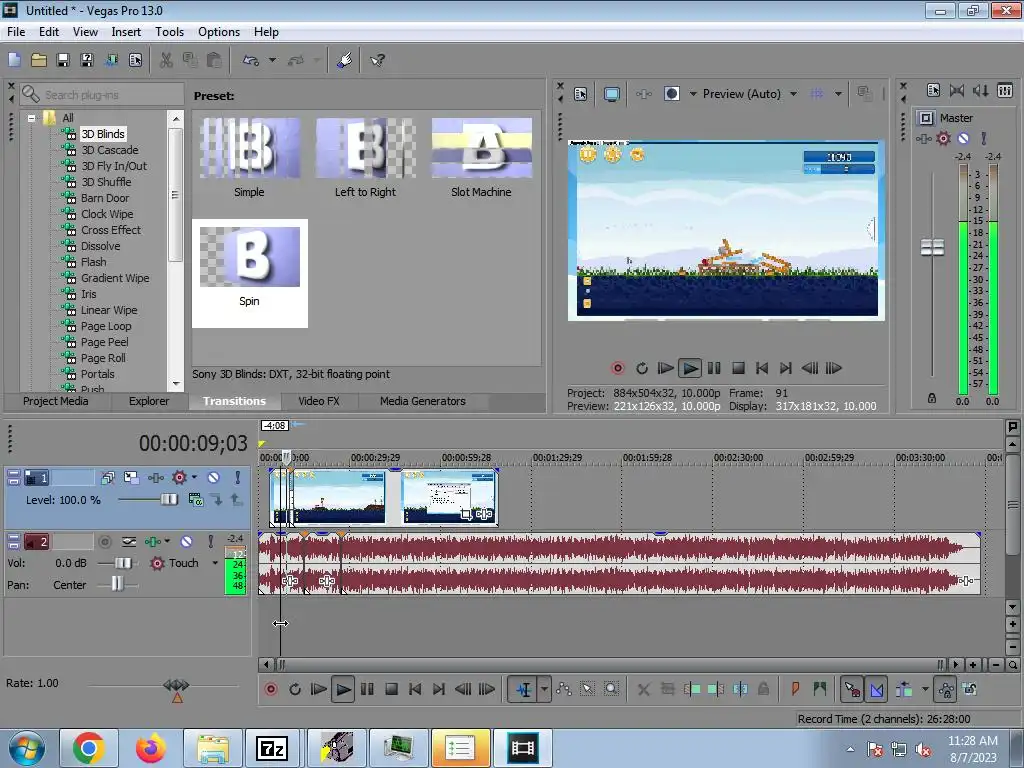The height and width of the screenshot is (768, 1024).
Task: Open the preview Overlays dropdown arrow
Action: [x=838, y=94]
